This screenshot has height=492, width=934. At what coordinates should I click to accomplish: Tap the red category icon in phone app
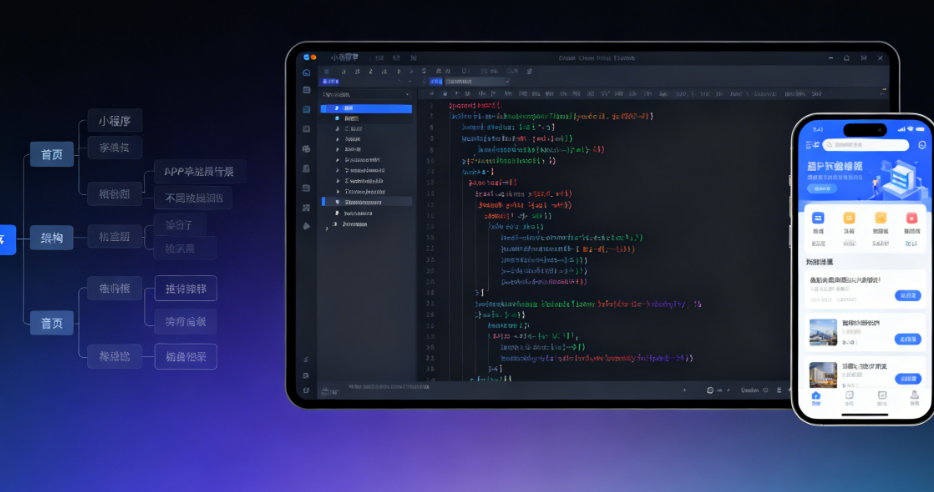tap(912, 218)
